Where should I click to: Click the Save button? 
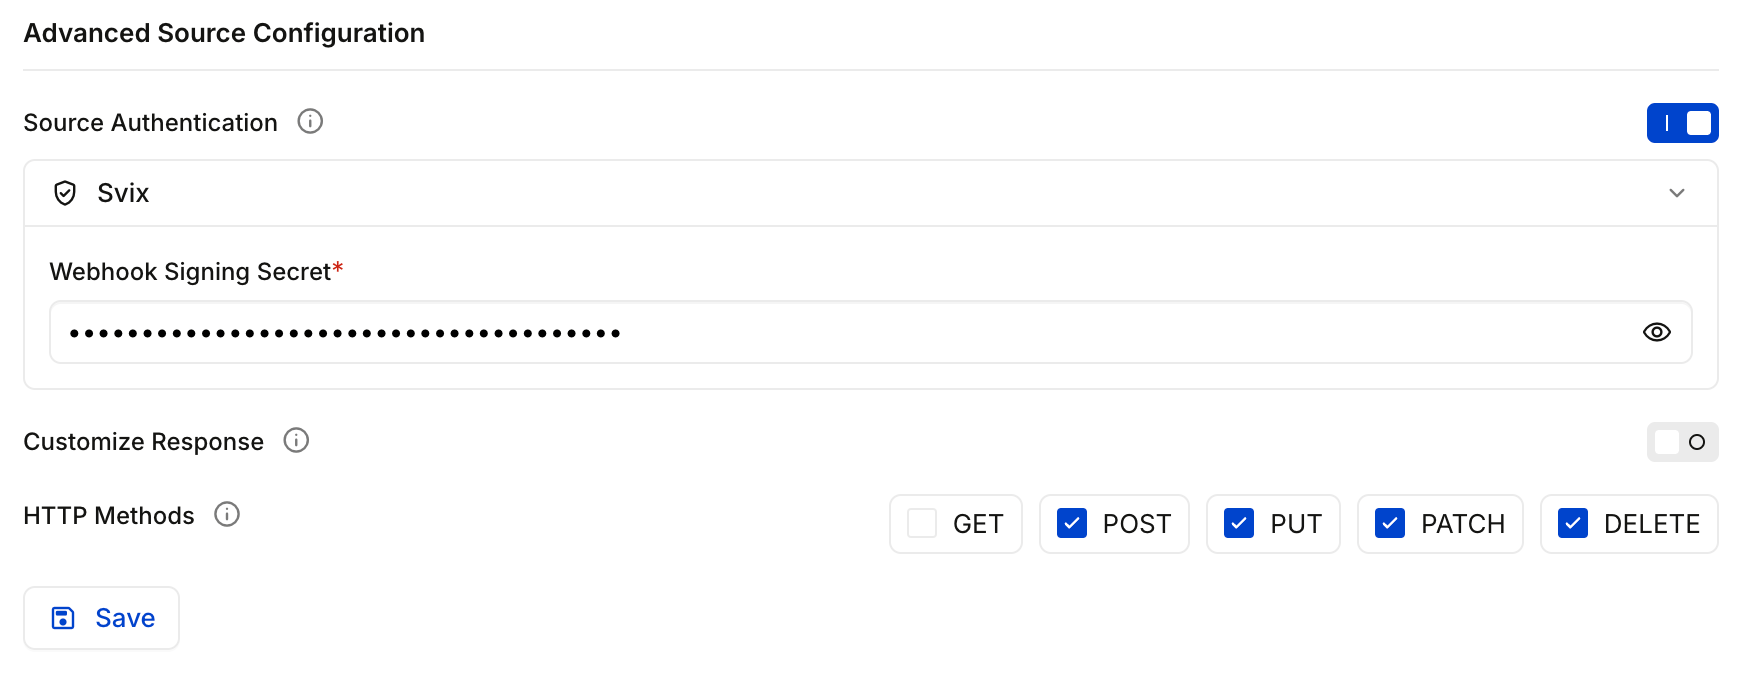tap(101, 617)
